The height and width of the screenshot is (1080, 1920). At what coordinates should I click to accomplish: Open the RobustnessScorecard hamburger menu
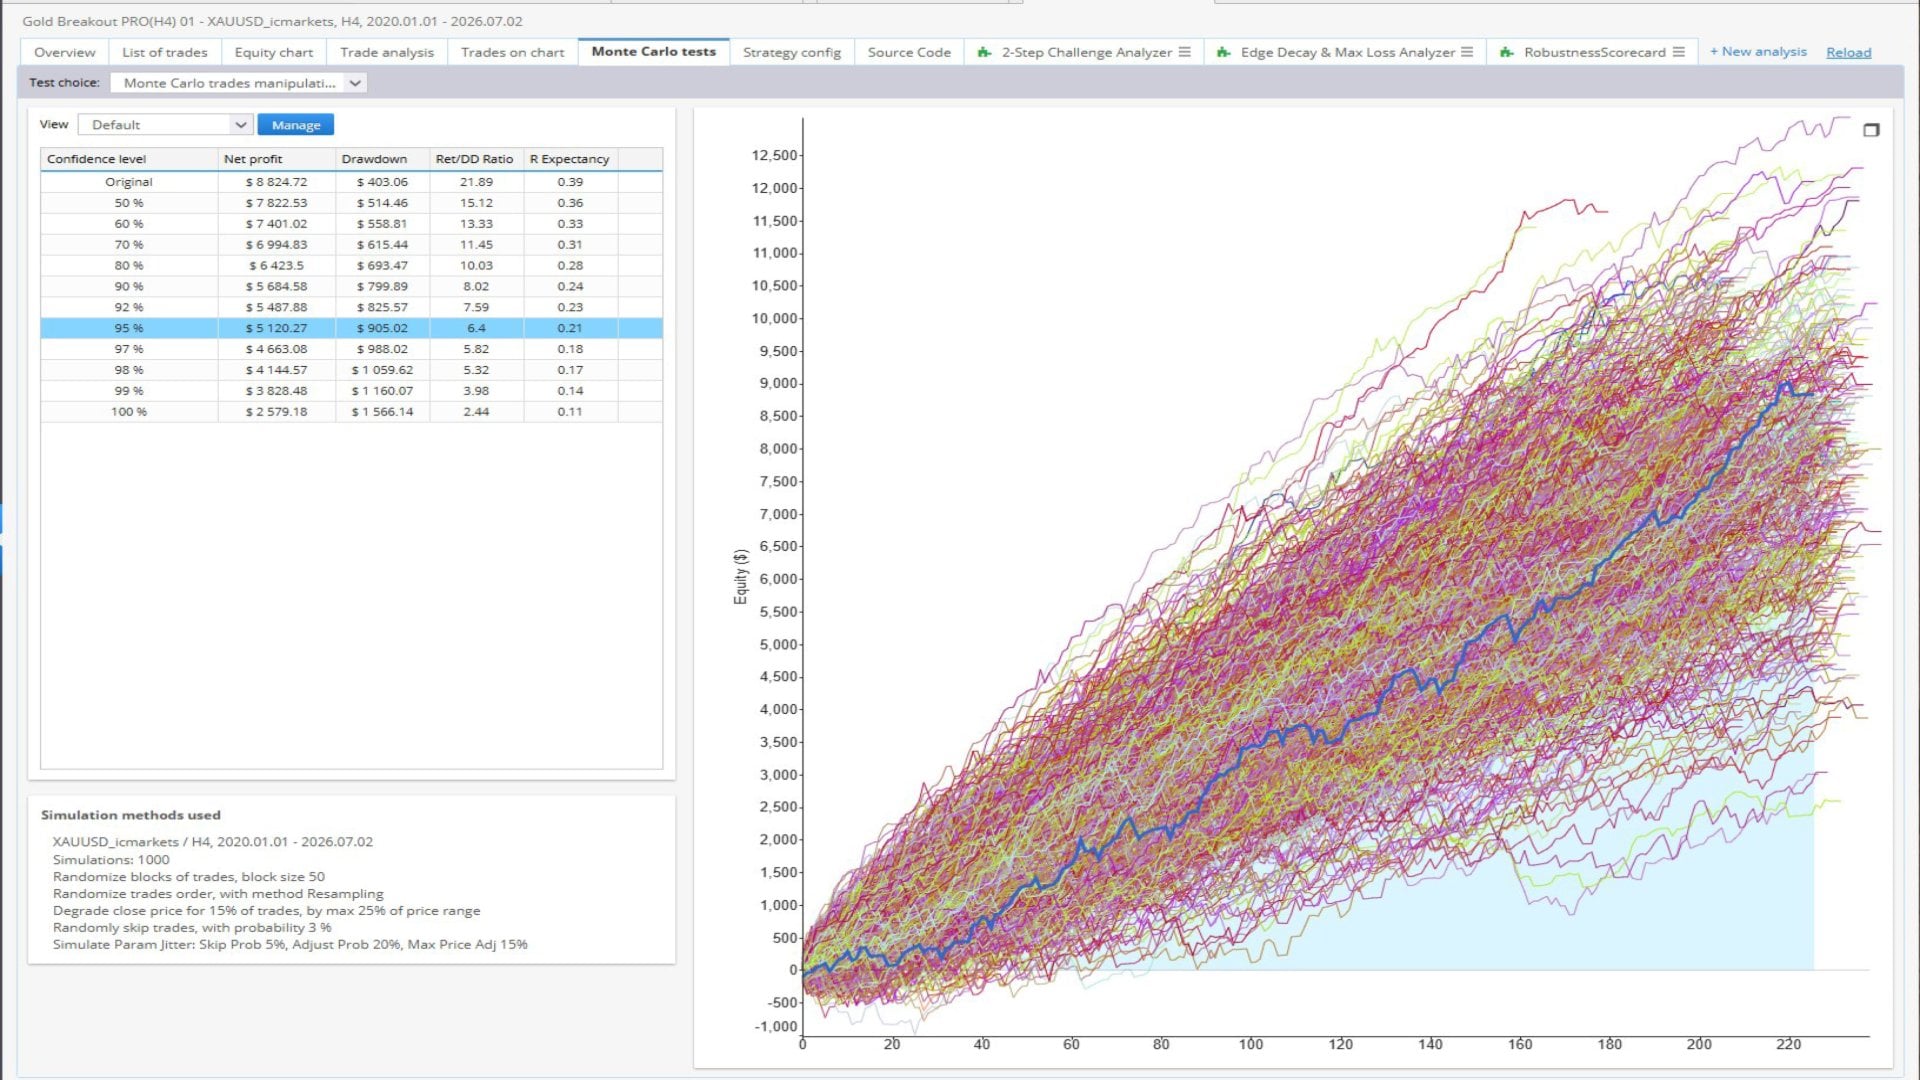coord(1678,52)
